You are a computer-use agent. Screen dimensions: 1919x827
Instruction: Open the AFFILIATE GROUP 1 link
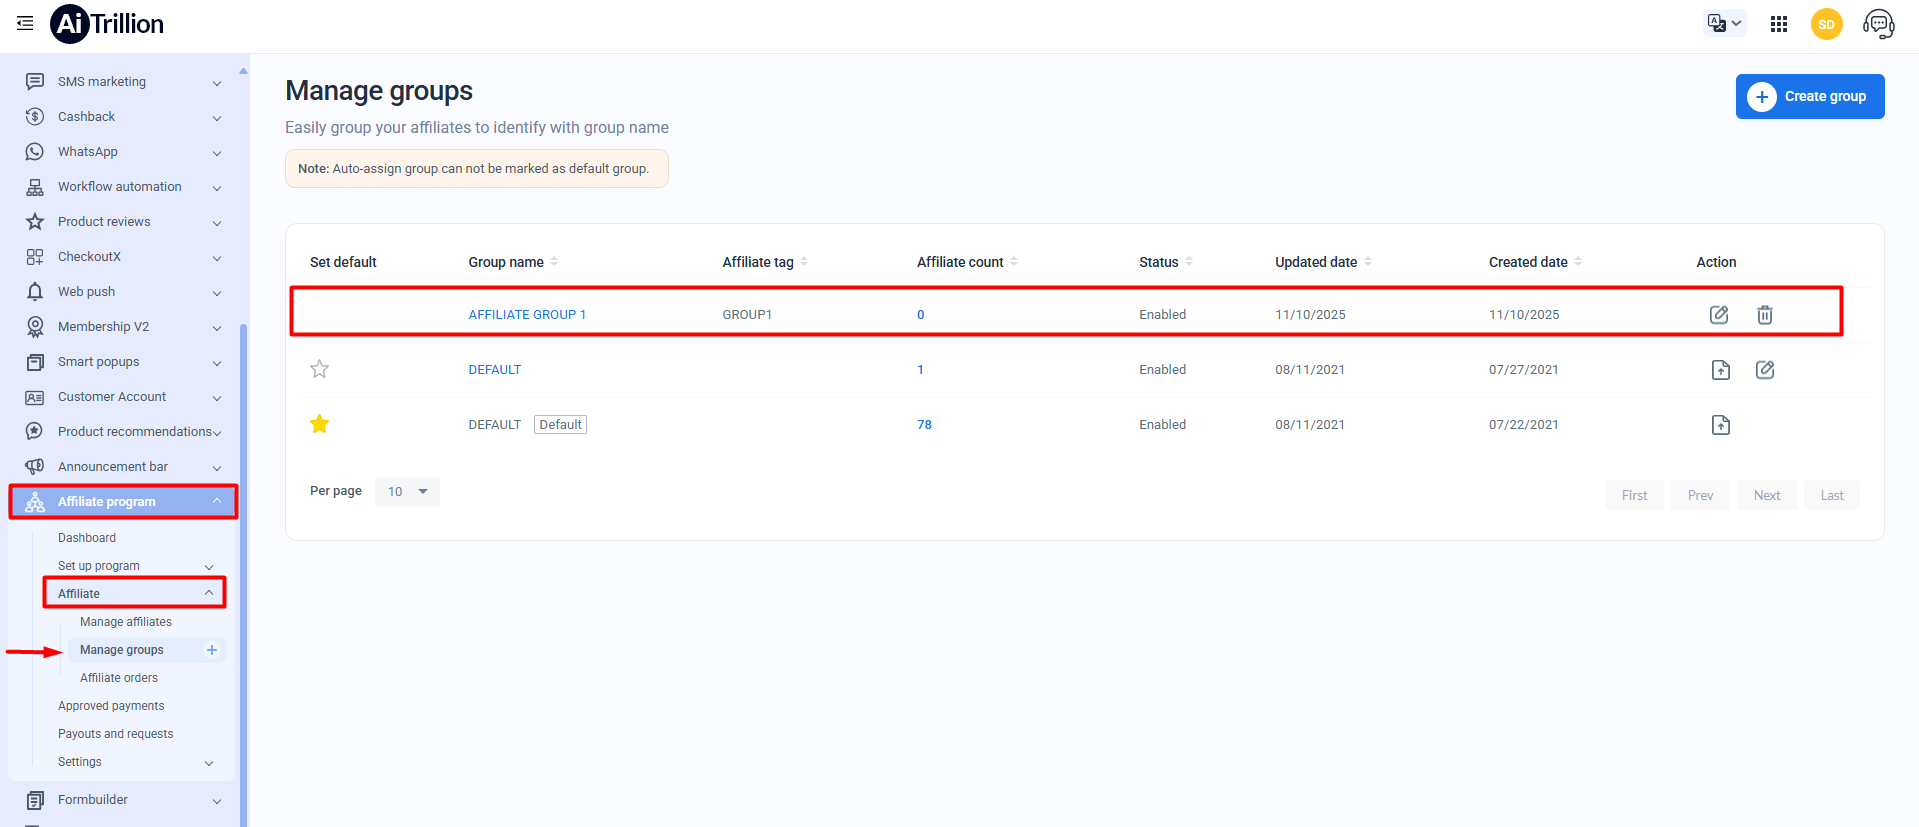(x=527, y=315)
